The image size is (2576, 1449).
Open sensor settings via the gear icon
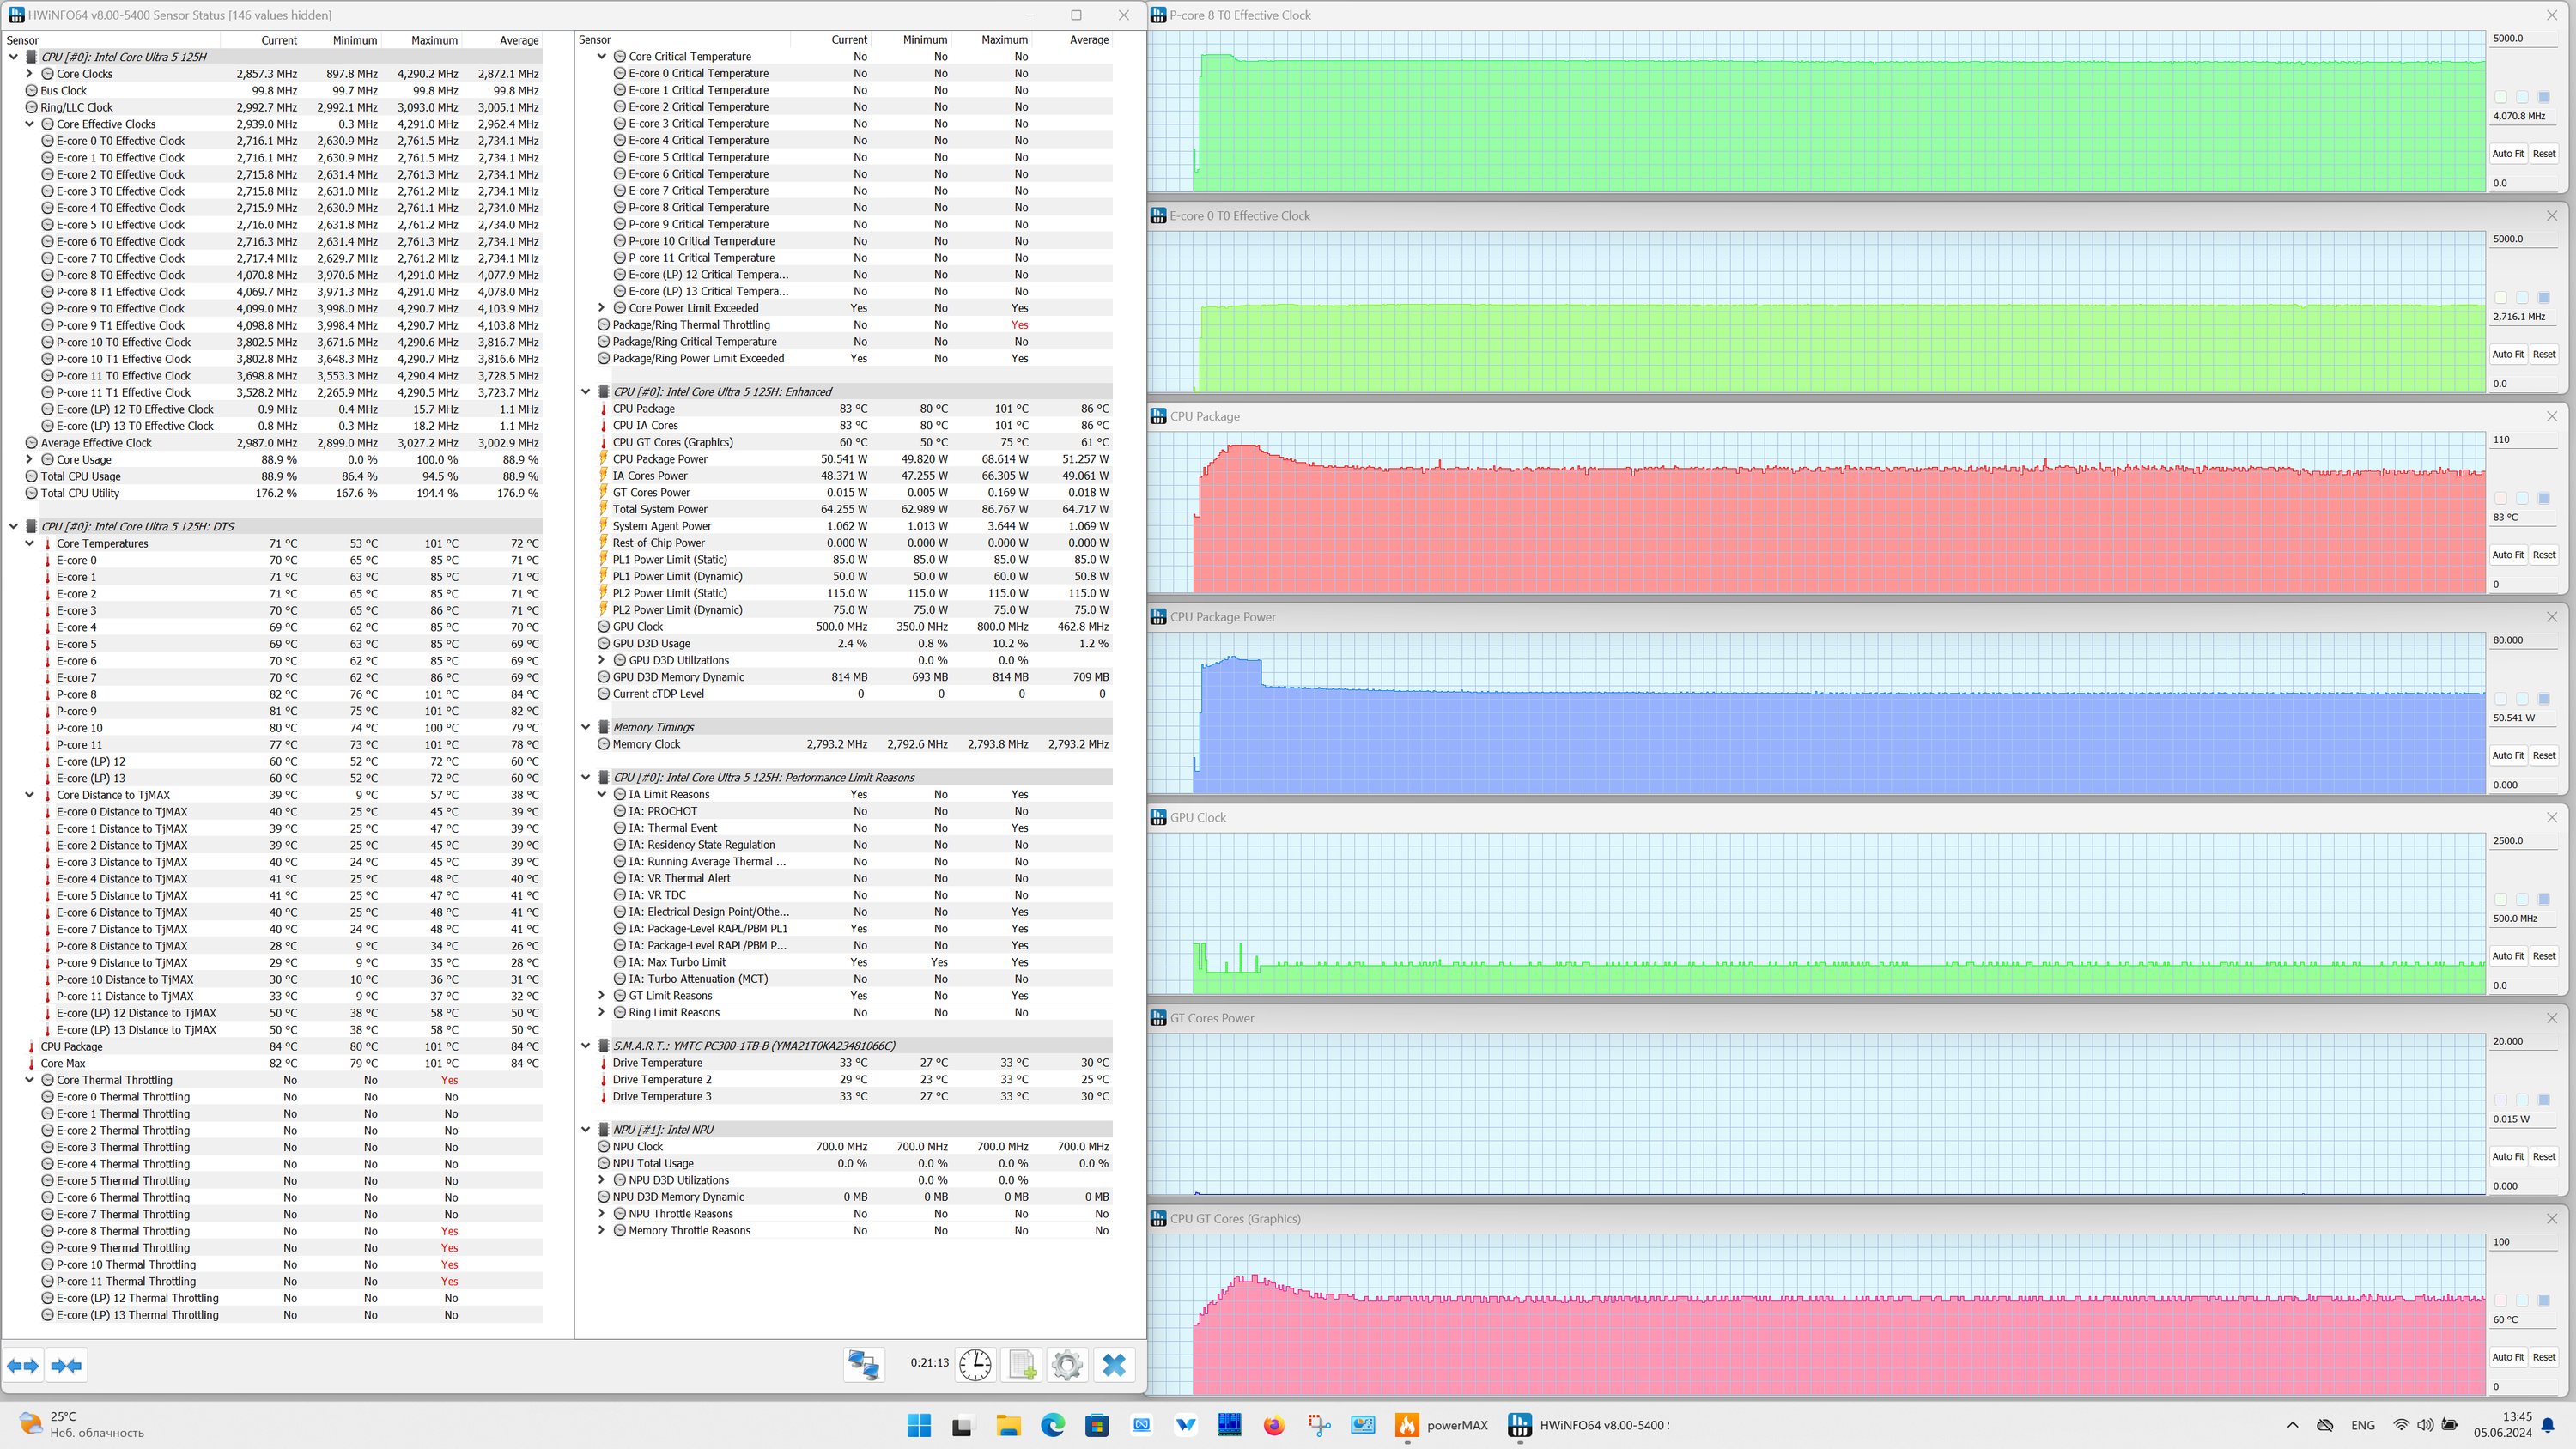tap(1067, 1365)
